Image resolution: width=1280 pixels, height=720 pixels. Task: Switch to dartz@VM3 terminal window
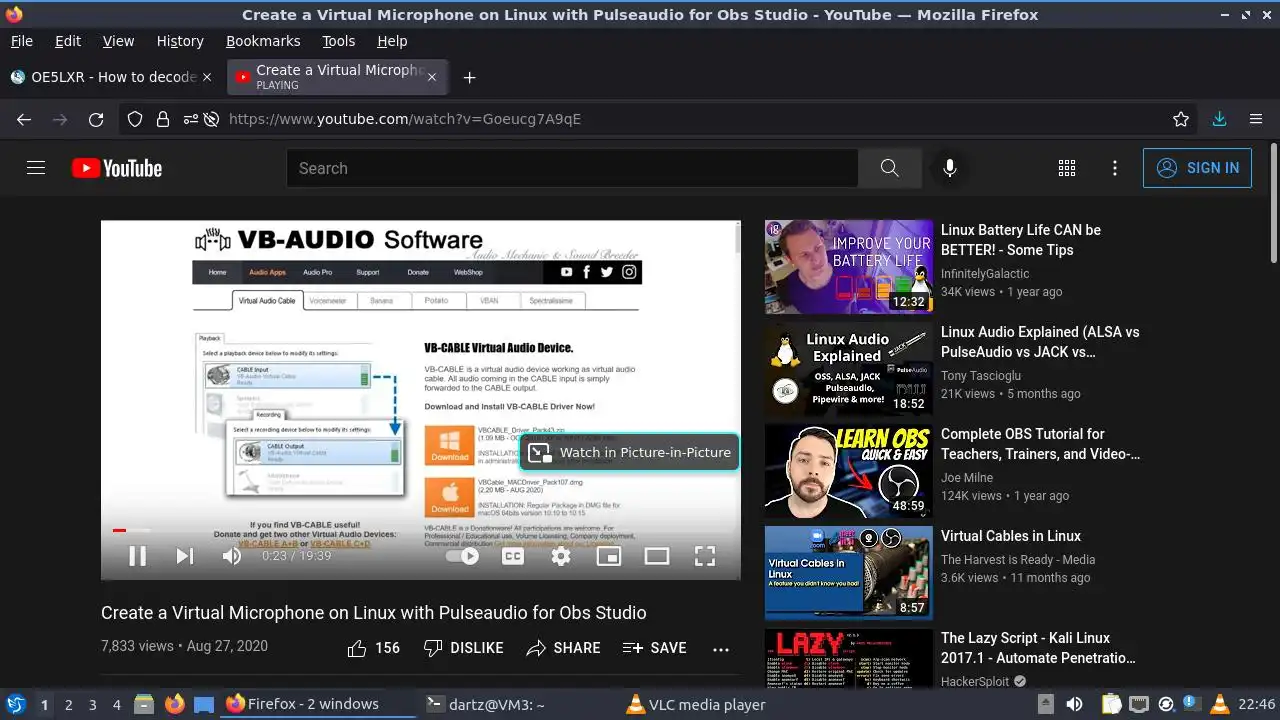pyautogui.click(x=485, y=704)
